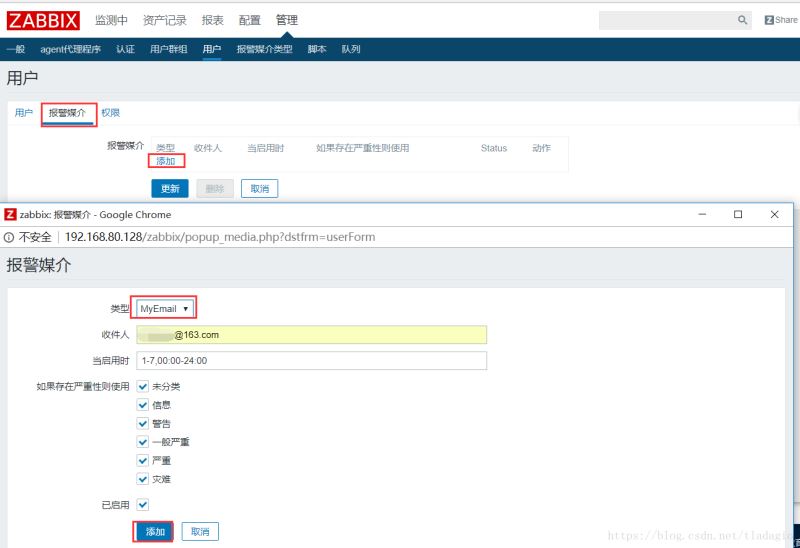The image size is (800, 548).
Task: Click the insecure-site info icon in address bar
Action: (x=9, y=237)
